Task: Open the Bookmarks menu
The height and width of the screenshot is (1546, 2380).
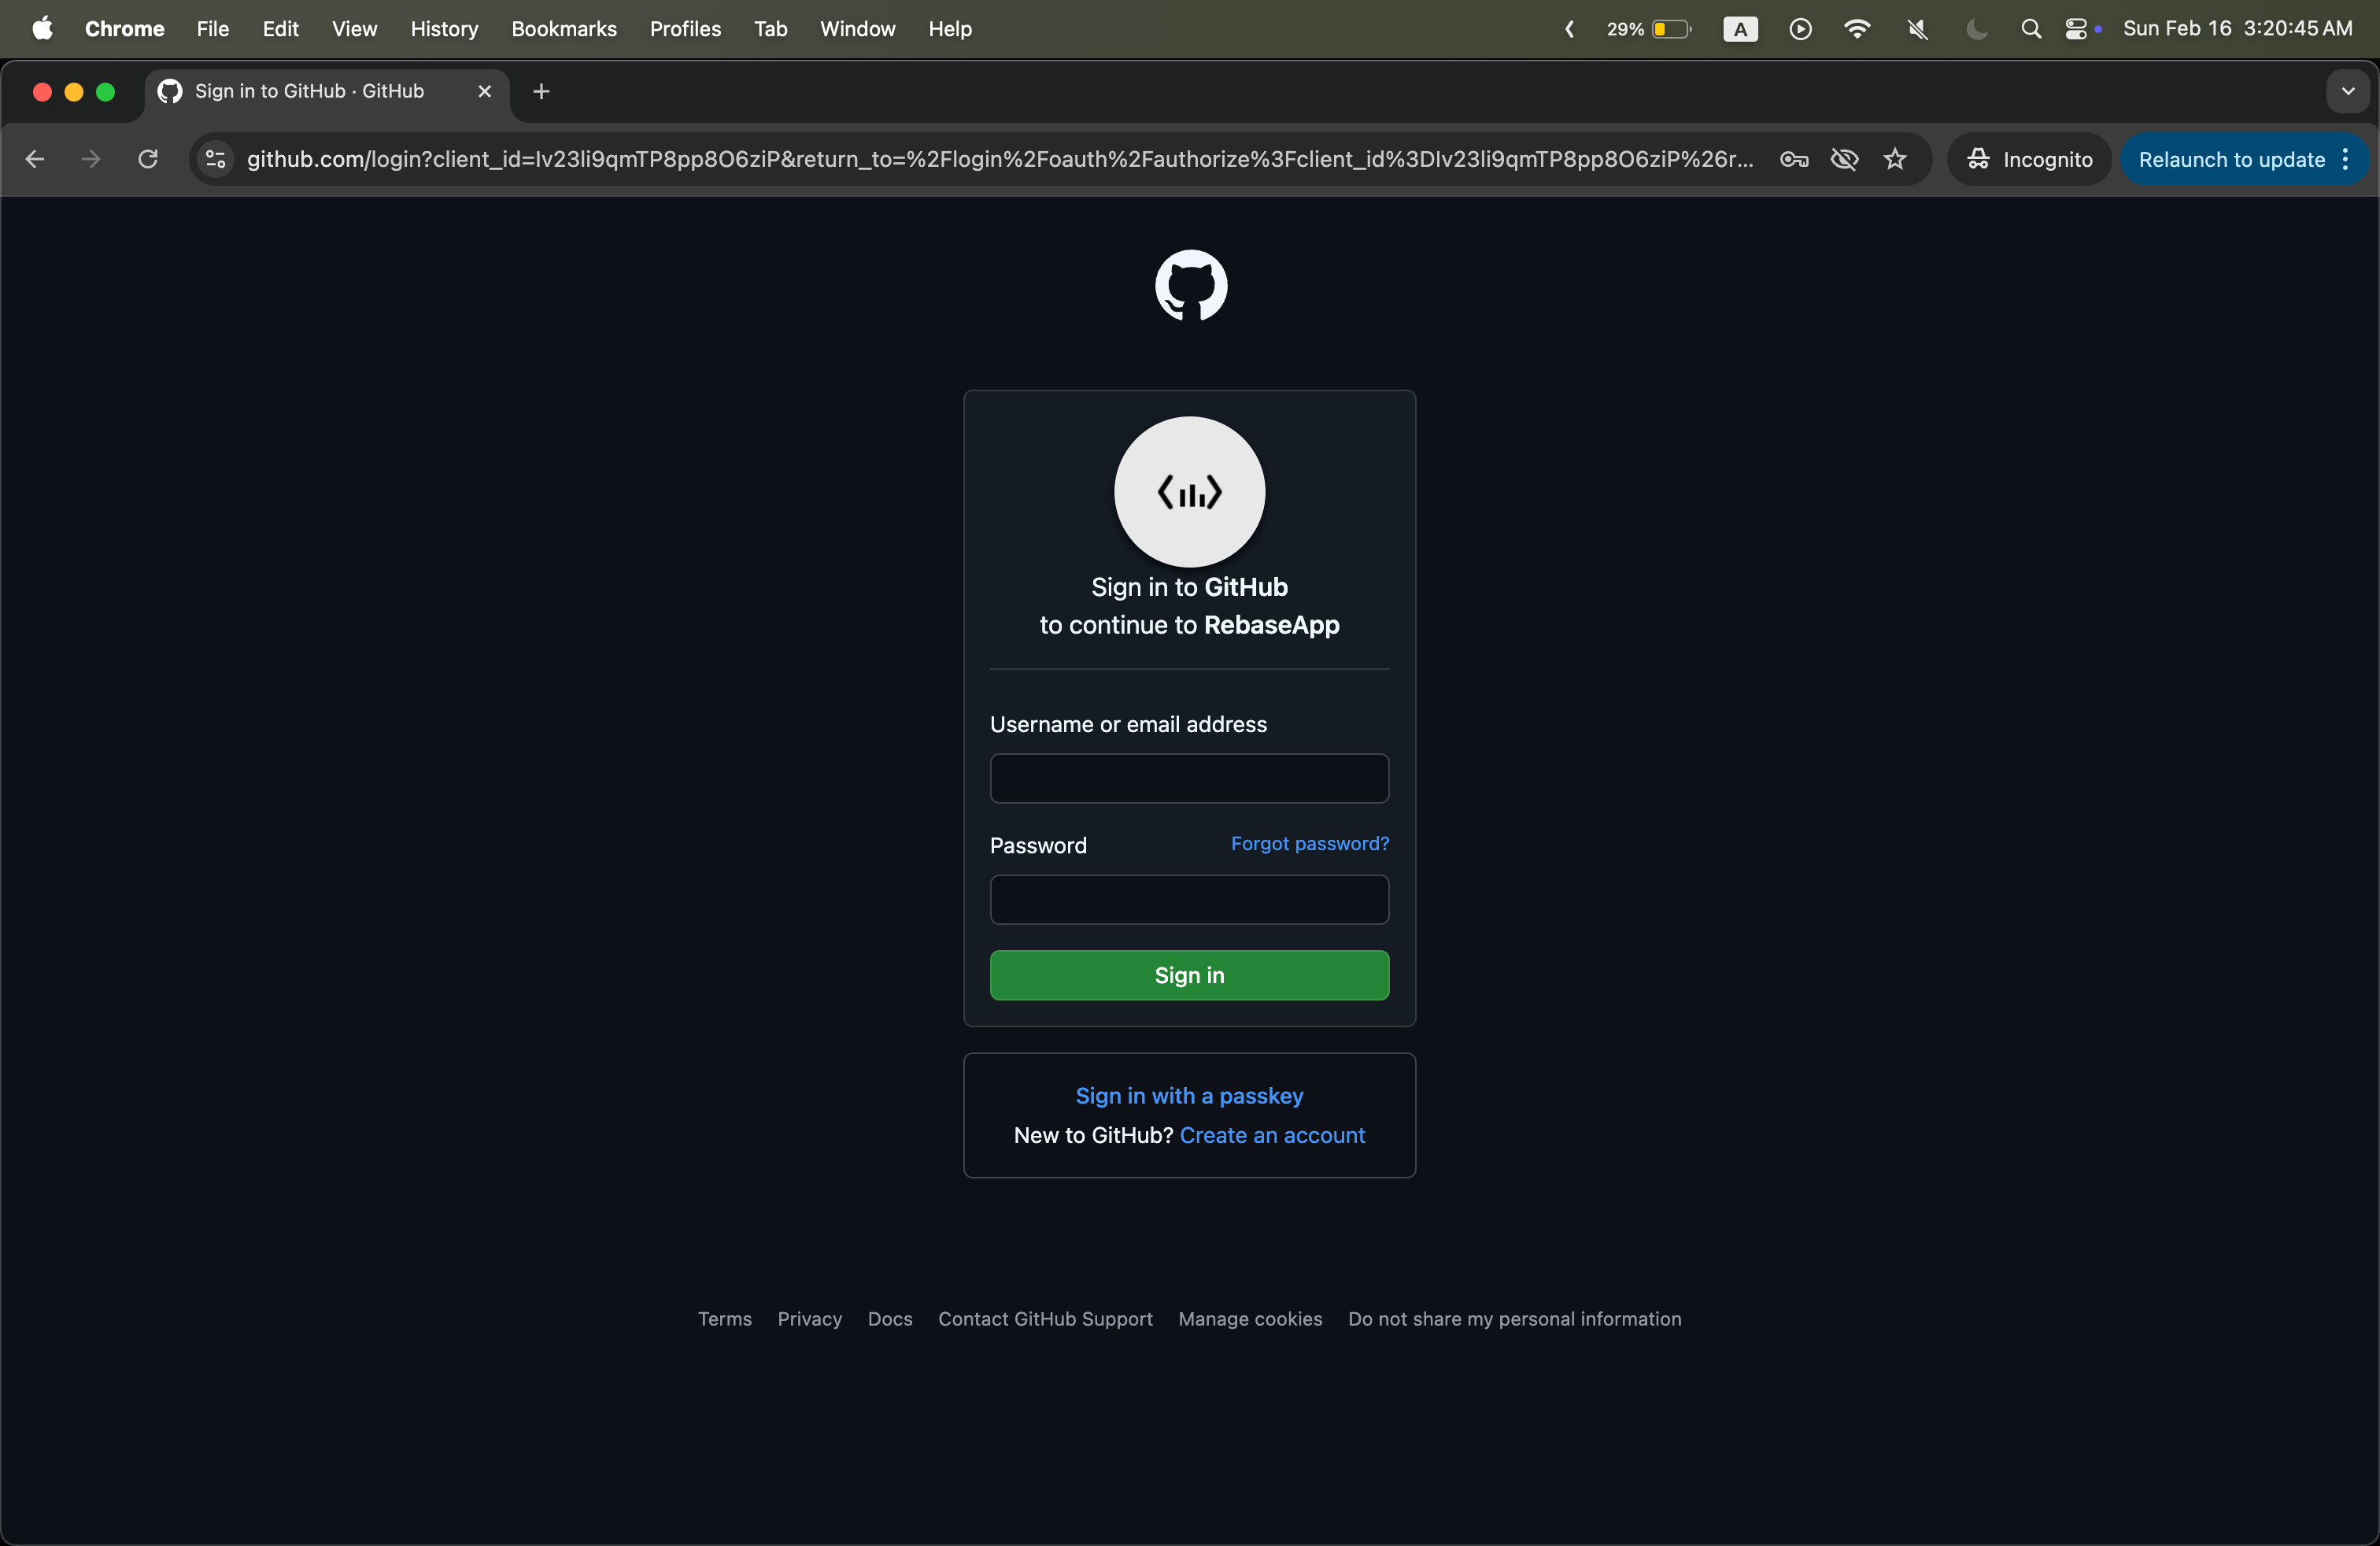Action: pyautogui.click(x=563, y=29)
